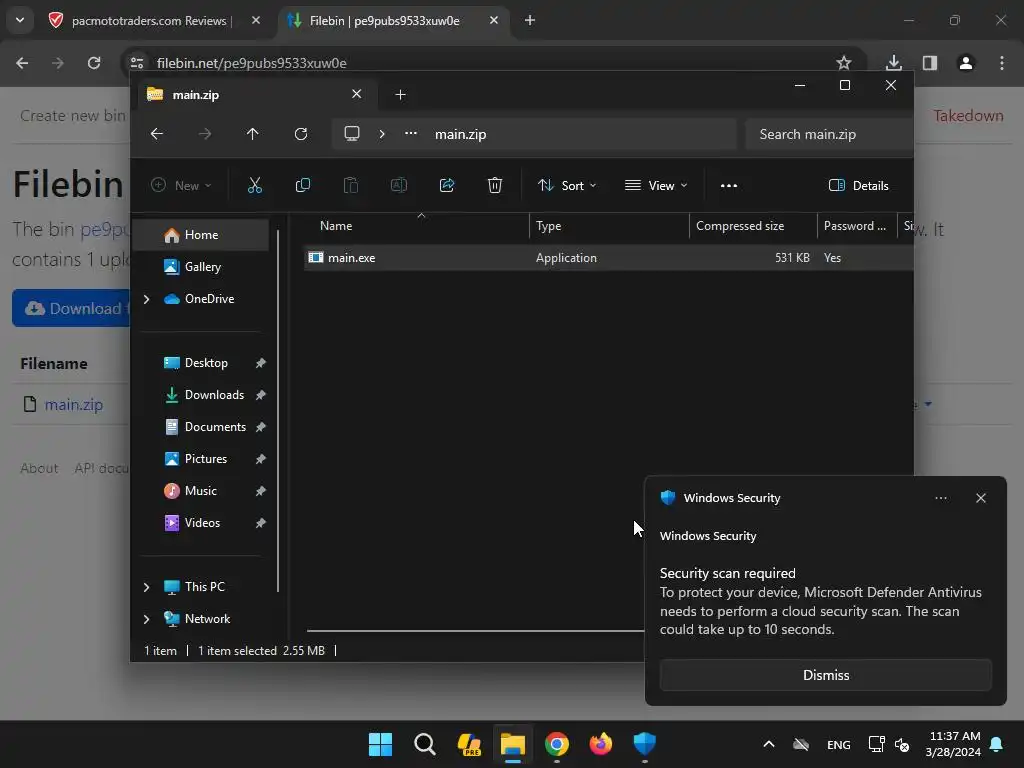The height and width of the screenshot is (768, 1024).
Task: Open Gallery in navigation pane
Action: click(201, 267)
